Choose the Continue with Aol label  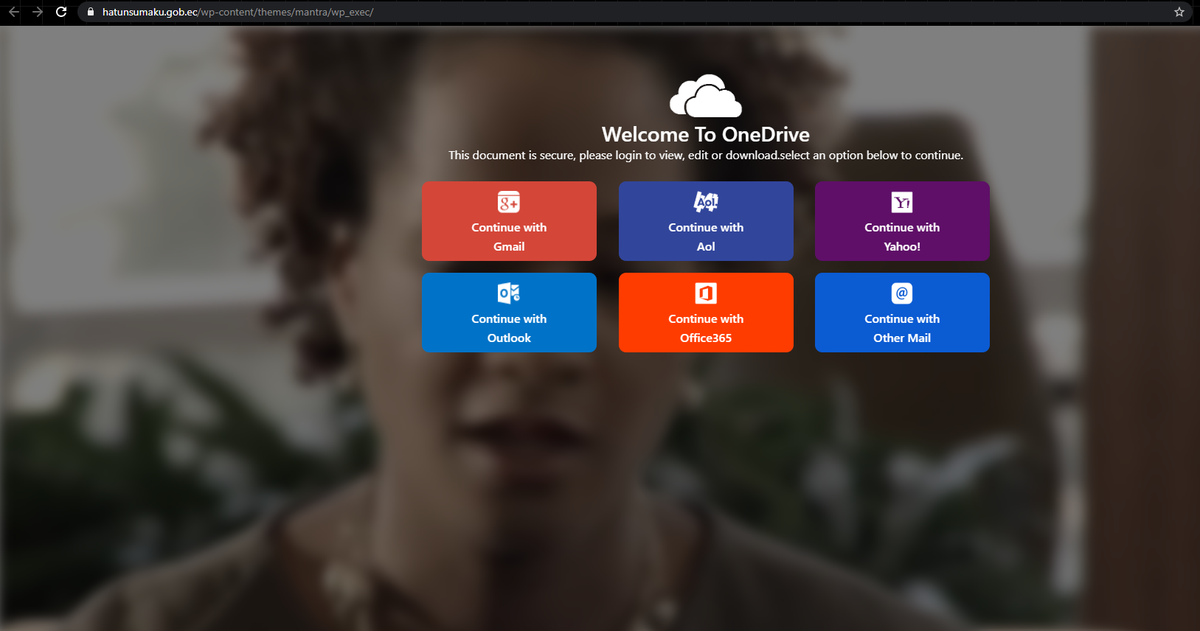(706, 237)
